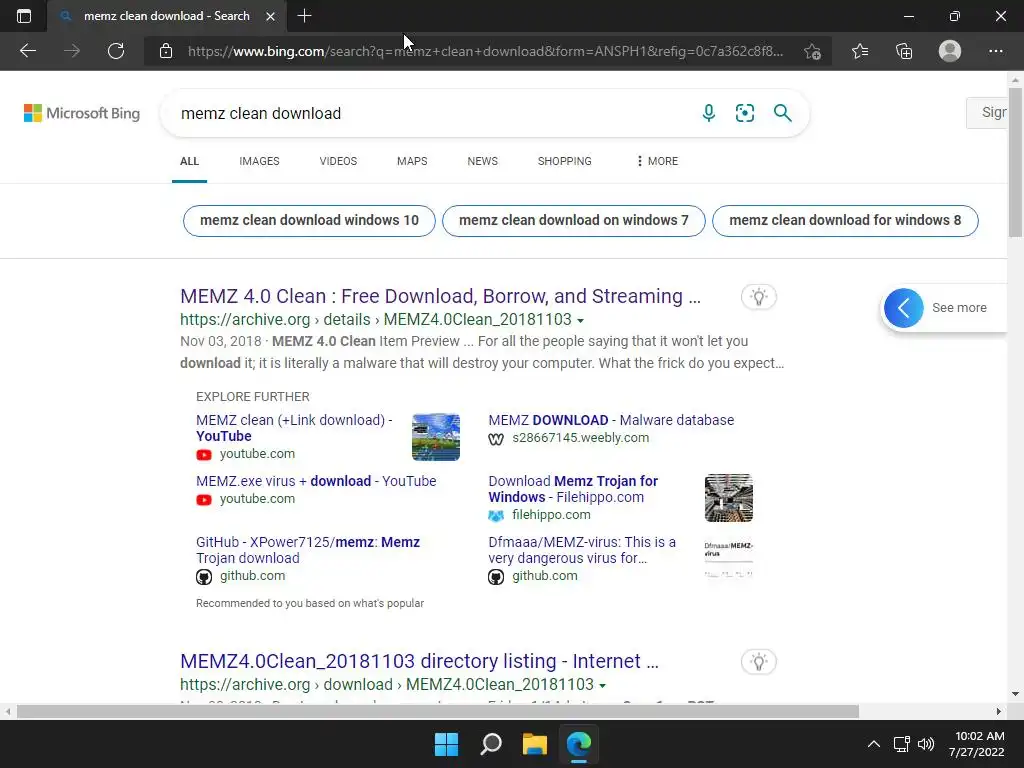Open the Collections icon in the toolbar
Image resolution: width=1024 pixels, height=768 pixels.
(904, 51)
